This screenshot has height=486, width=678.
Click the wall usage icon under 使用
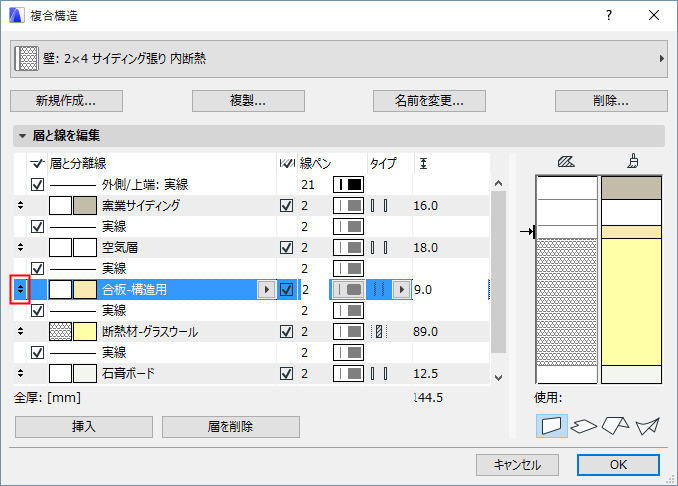(x=552, y=426)
